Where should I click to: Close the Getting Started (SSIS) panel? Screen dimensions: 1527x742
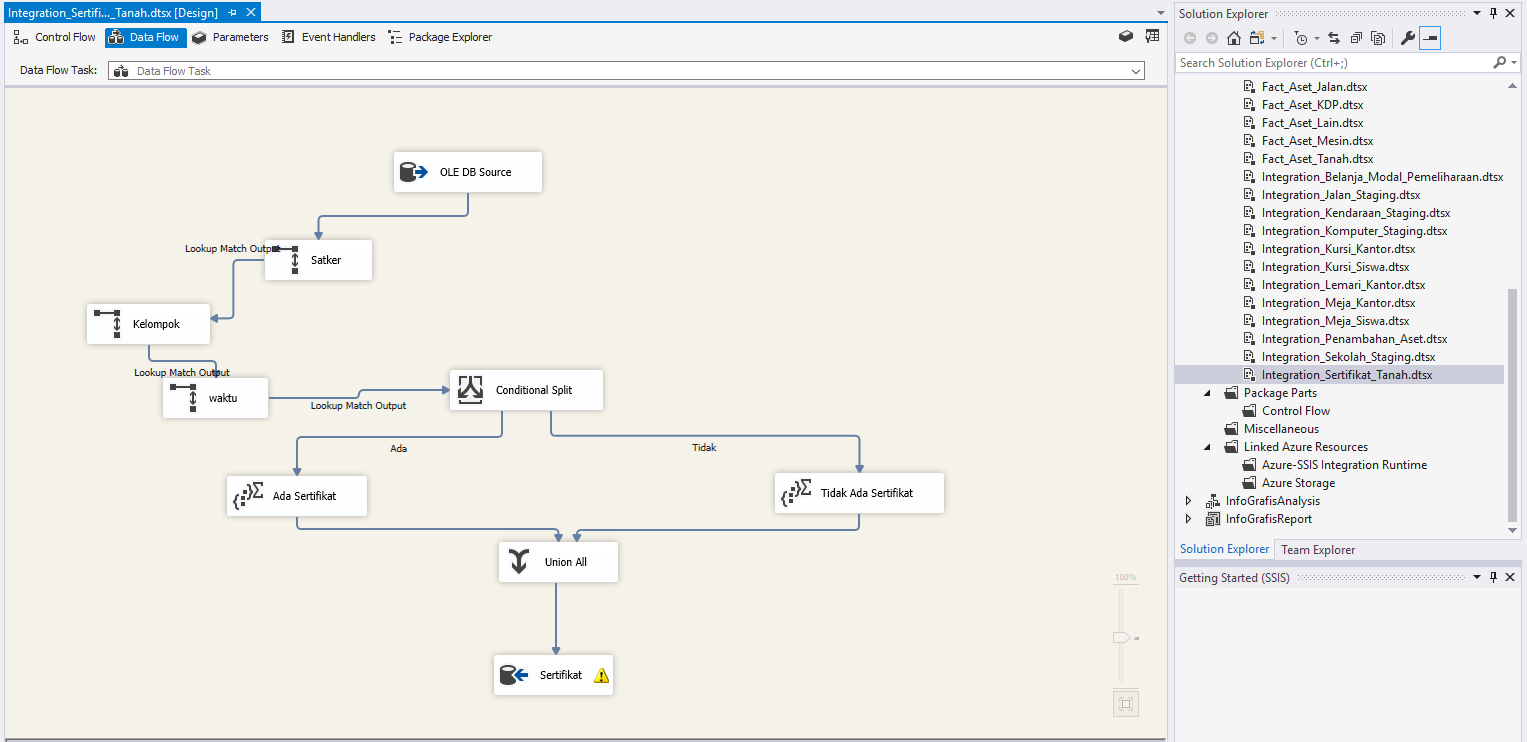pos(1512,577)
